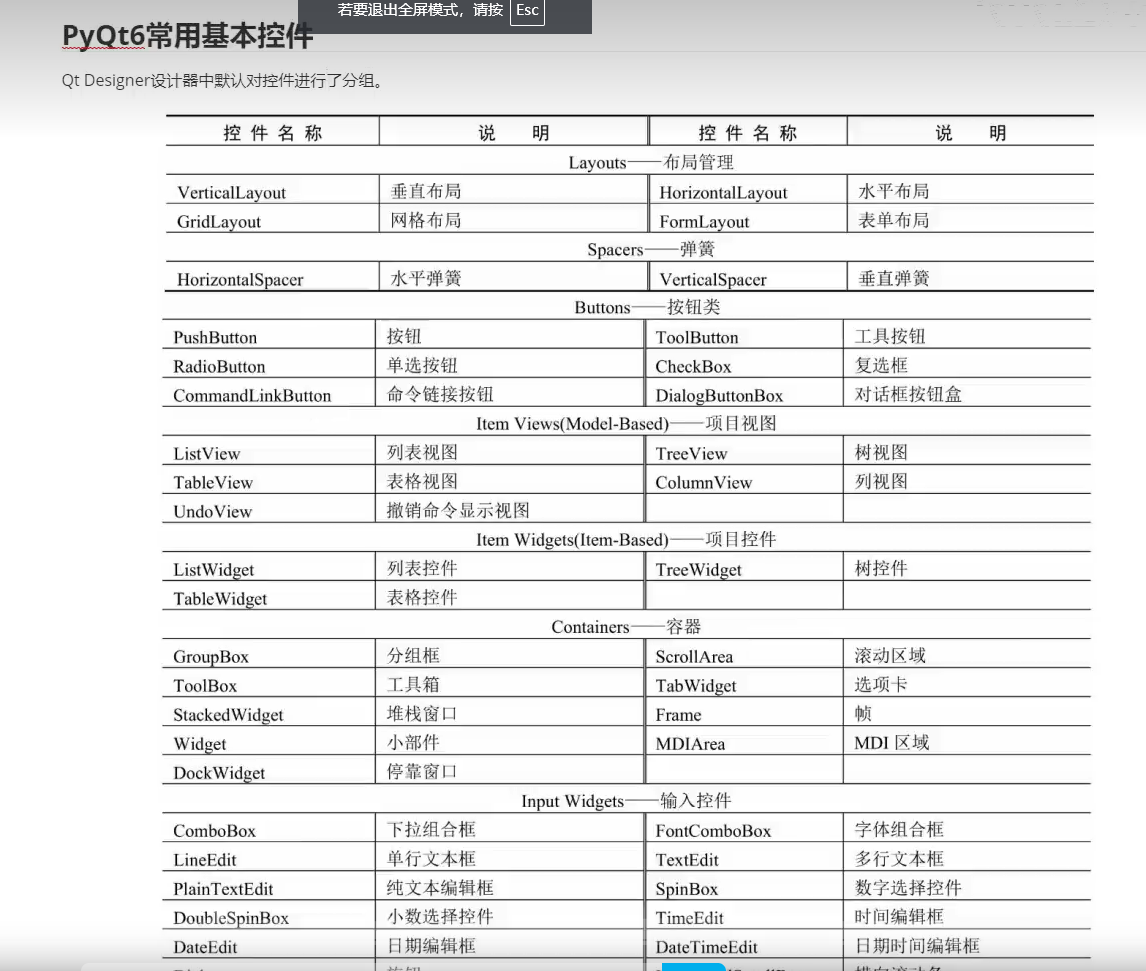Screen dimensions: 1146x971
Task: Select the Item Widgets(Item-Based) section header
Action: click(626, 540)
